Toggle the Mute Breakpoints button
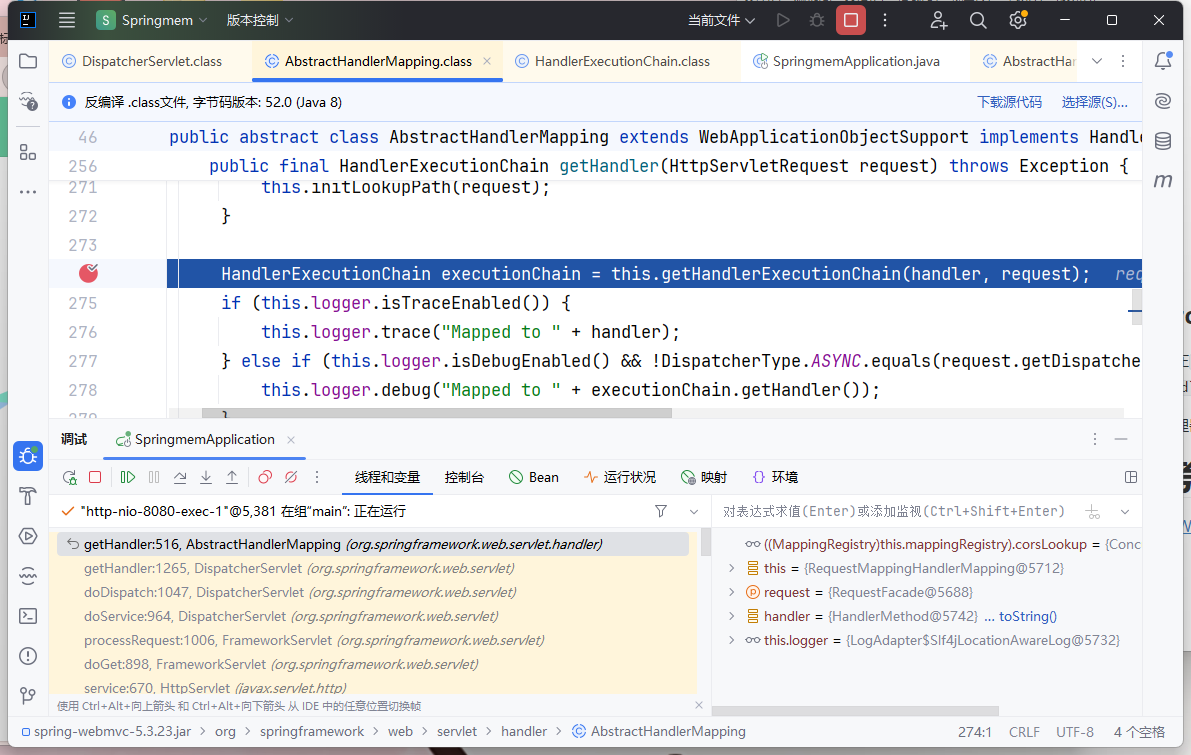The image size is (1191, 755). coord(291,478)
